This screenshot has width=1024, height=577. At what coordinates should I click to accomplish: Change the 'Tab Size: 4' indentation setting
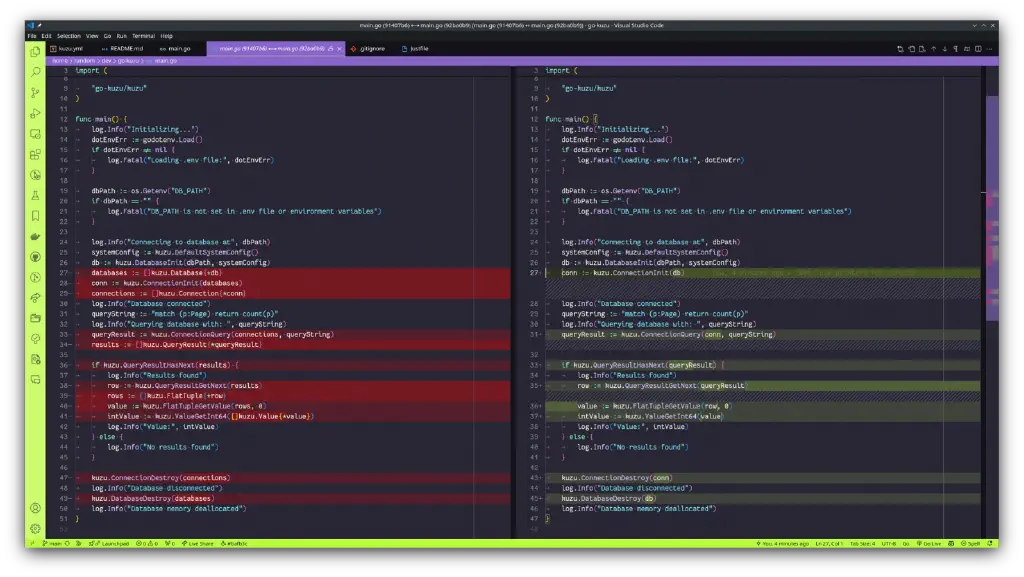(863, 544)
